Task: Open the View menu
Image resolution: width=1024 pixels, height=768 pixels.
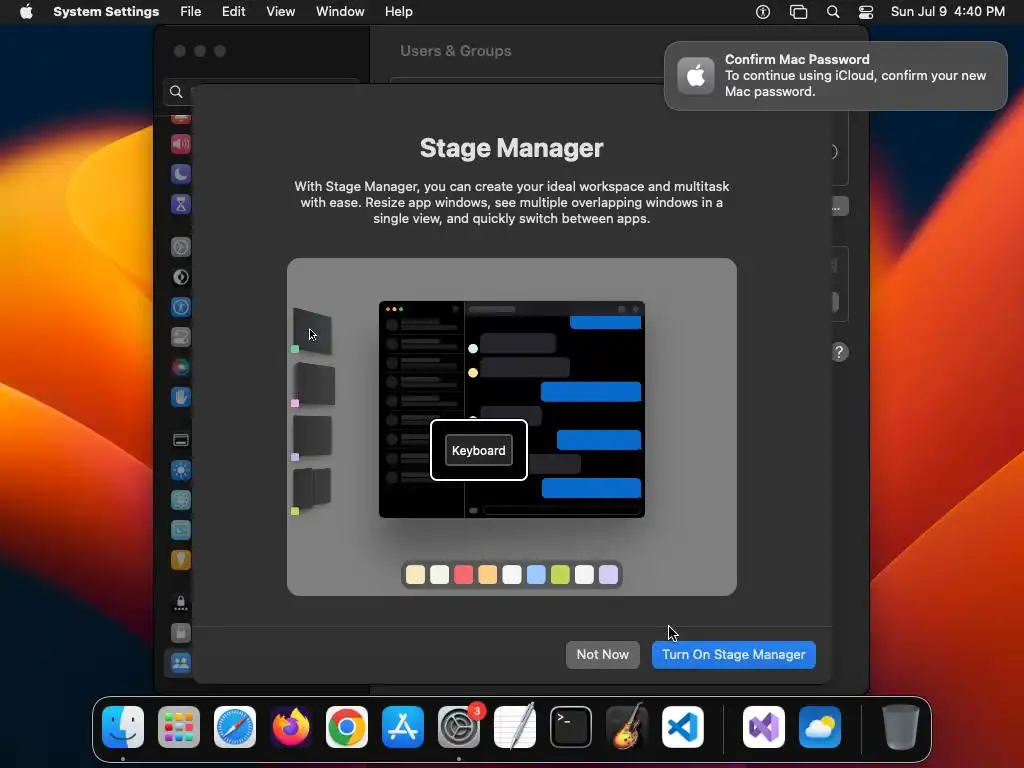Action: (x=280, y=12)
